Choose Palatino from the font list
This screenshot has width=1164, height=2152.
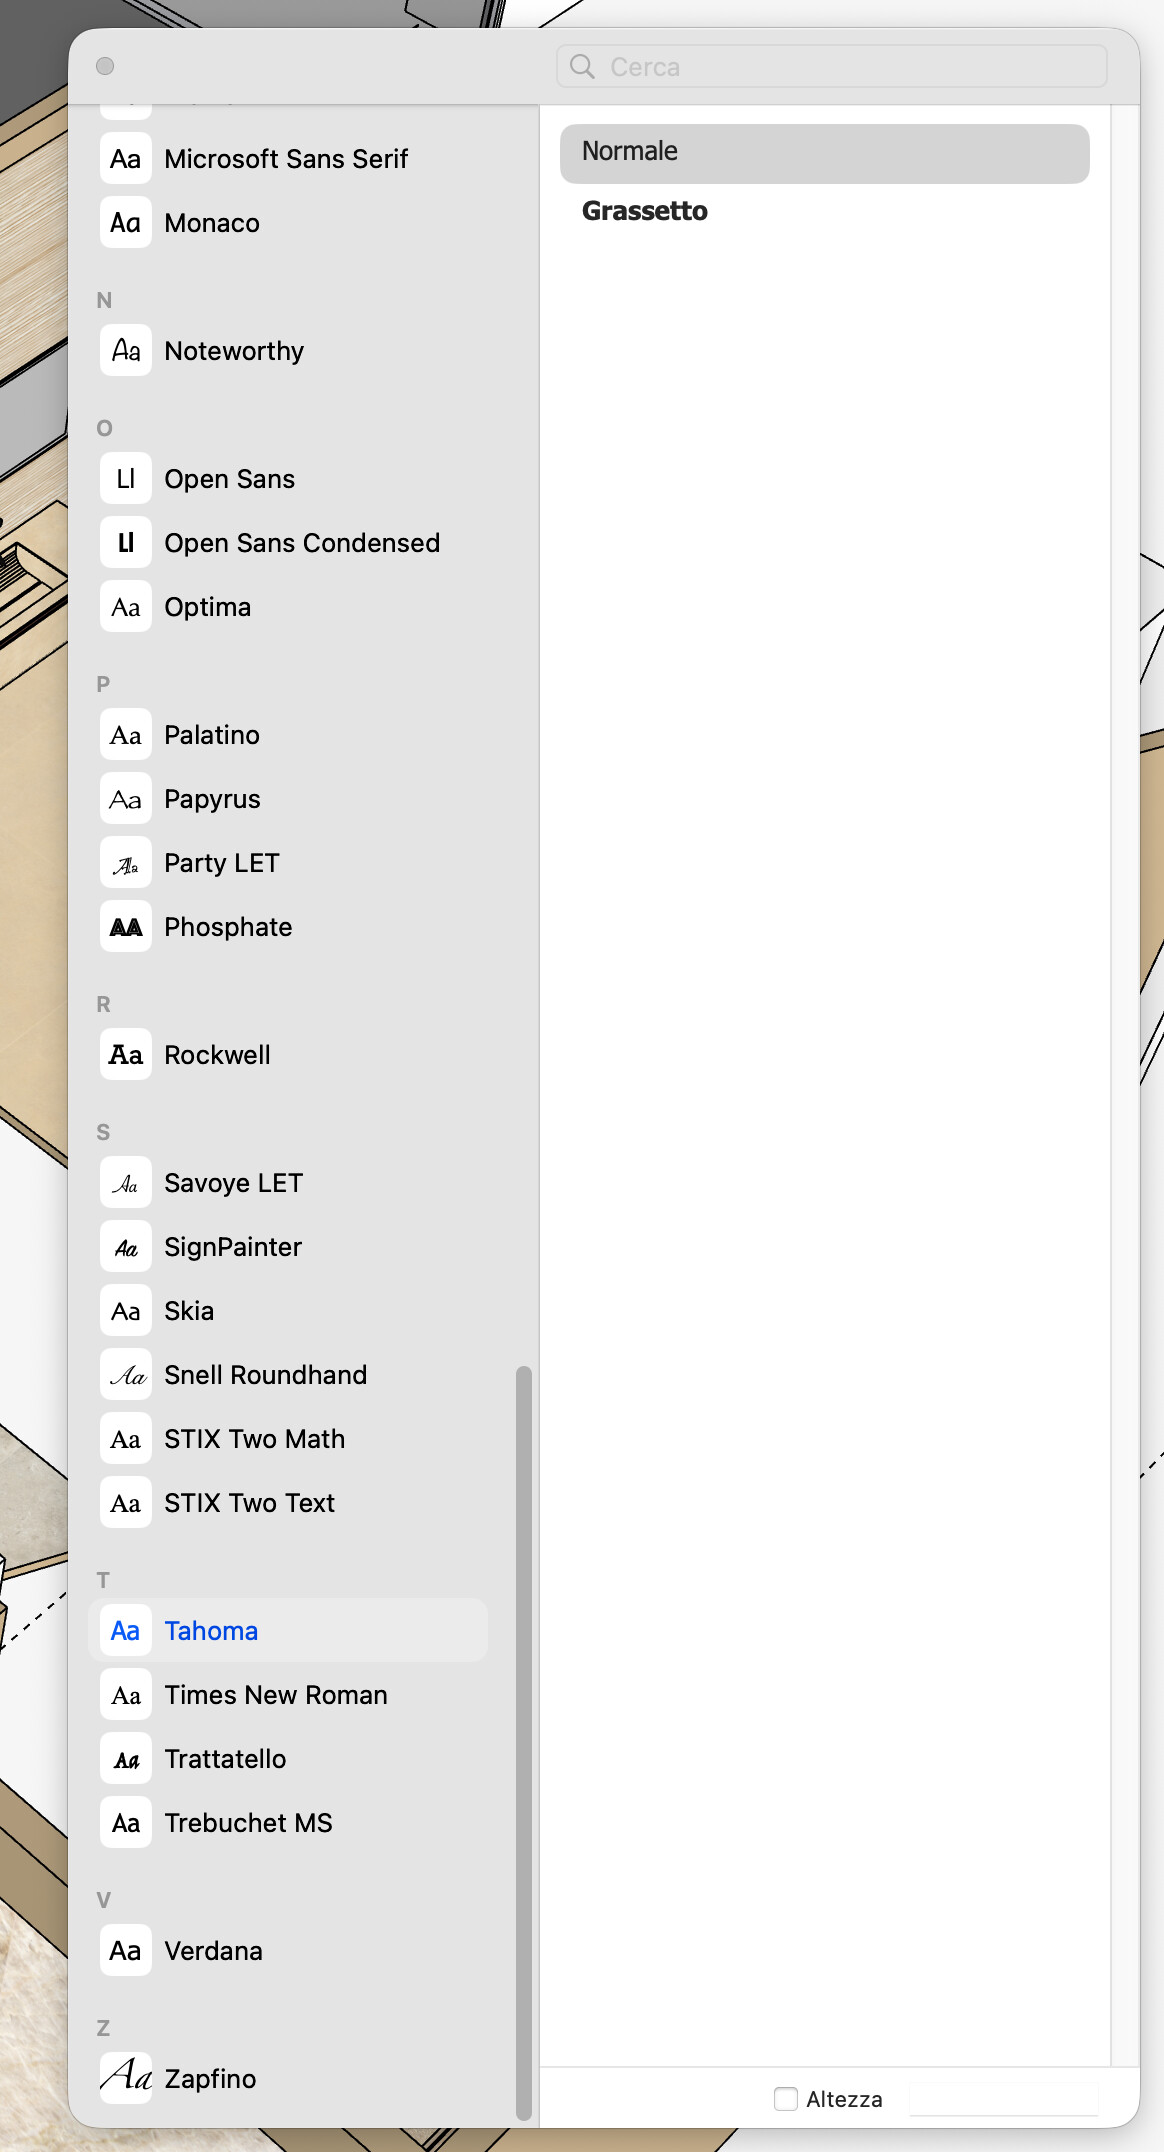point(212,735)
